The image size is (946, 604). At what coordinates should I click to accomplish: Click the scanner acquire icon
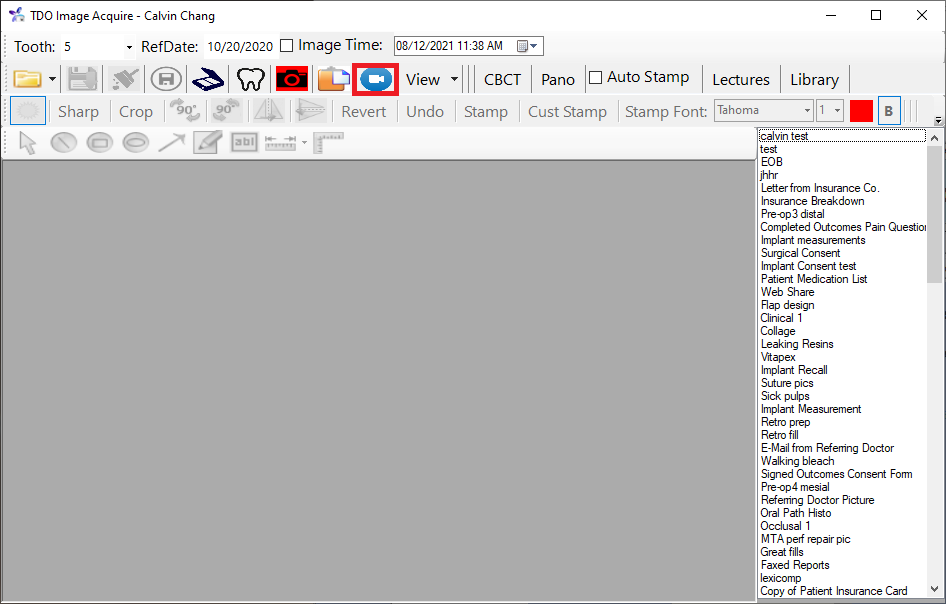(208, 79)
